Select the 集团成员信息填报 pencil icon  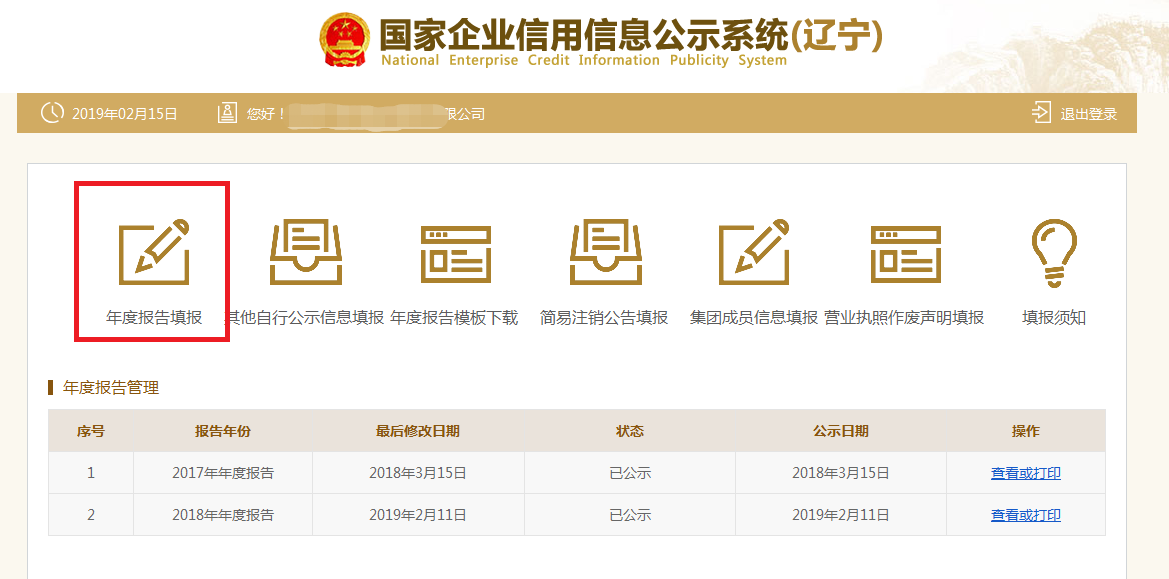pos(754,252)
